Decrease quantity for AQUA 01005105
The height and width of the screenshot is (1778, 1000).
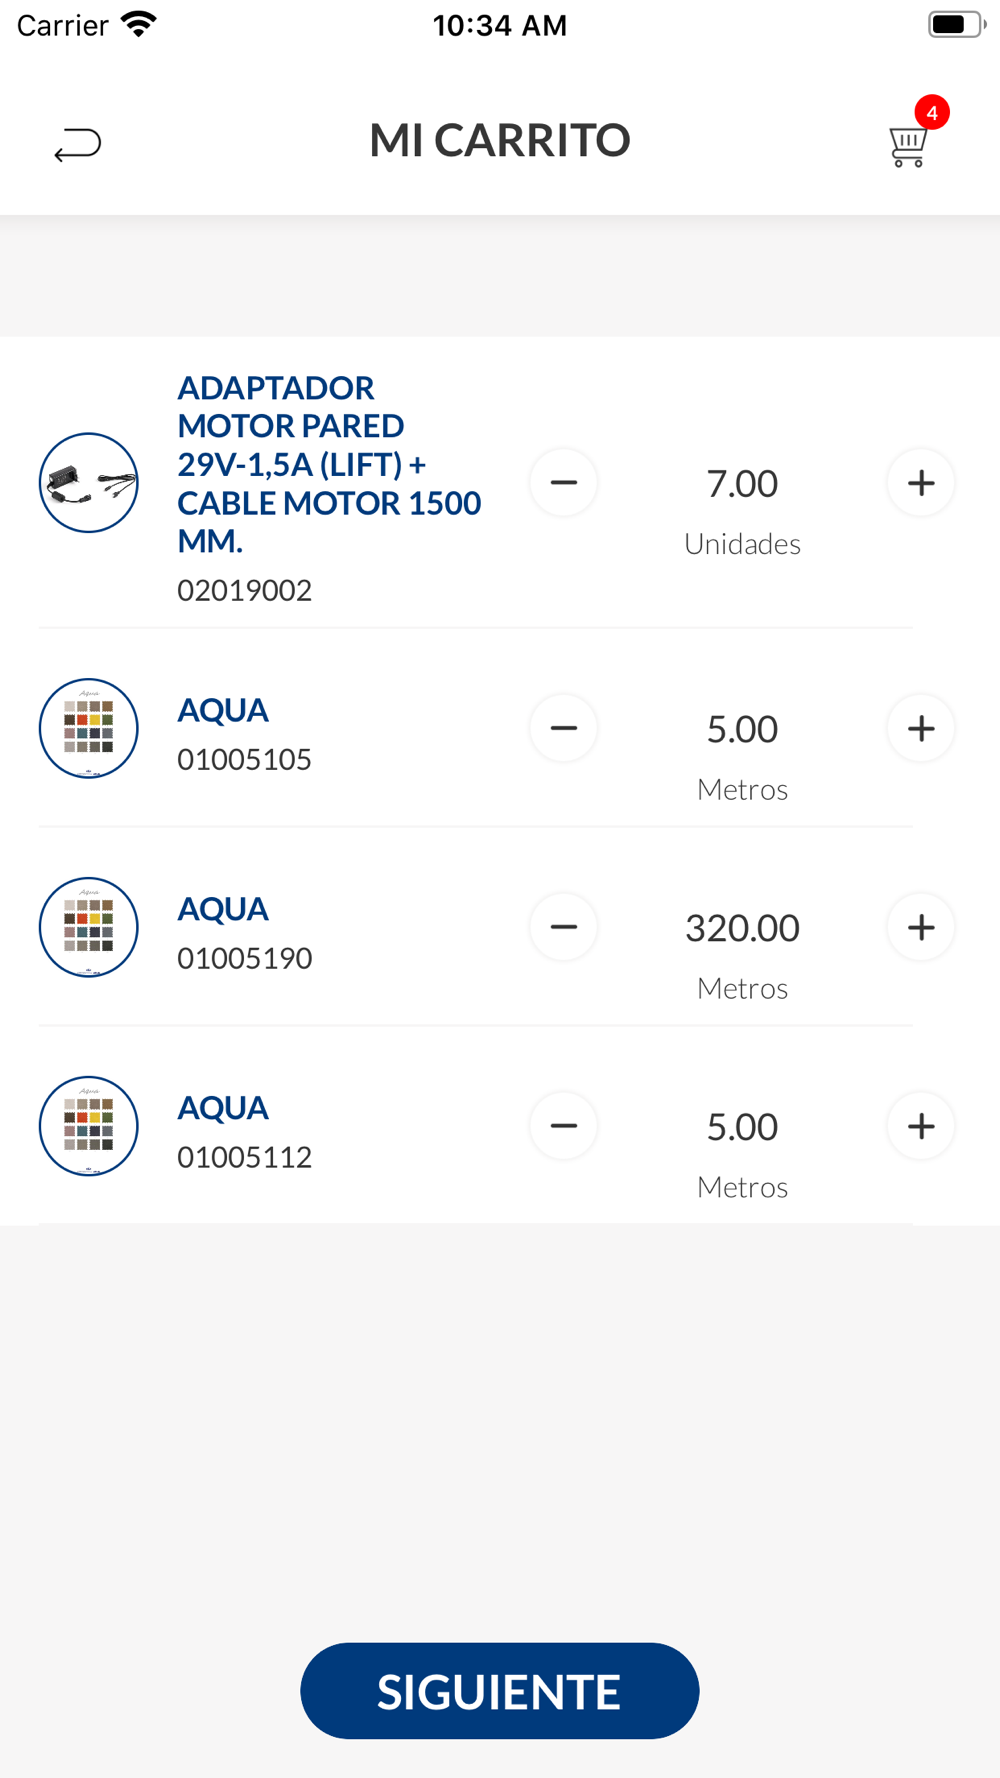coord(564,728)
